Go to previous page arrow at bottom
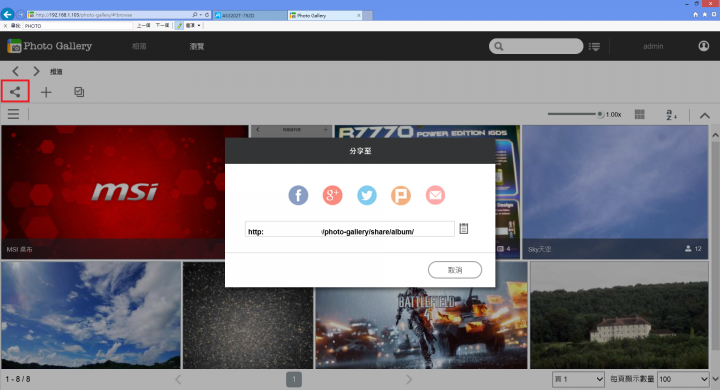The height and width of the screenshot is (390, 720). [x=178, y=379]
